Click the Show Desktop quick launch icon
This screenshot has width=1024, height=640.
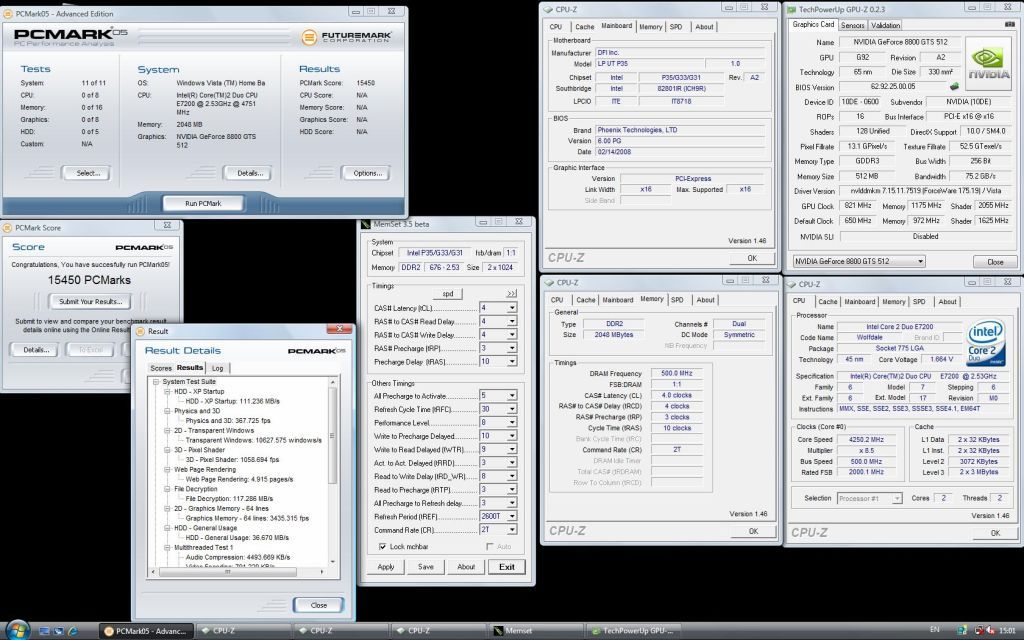(44, 631)
